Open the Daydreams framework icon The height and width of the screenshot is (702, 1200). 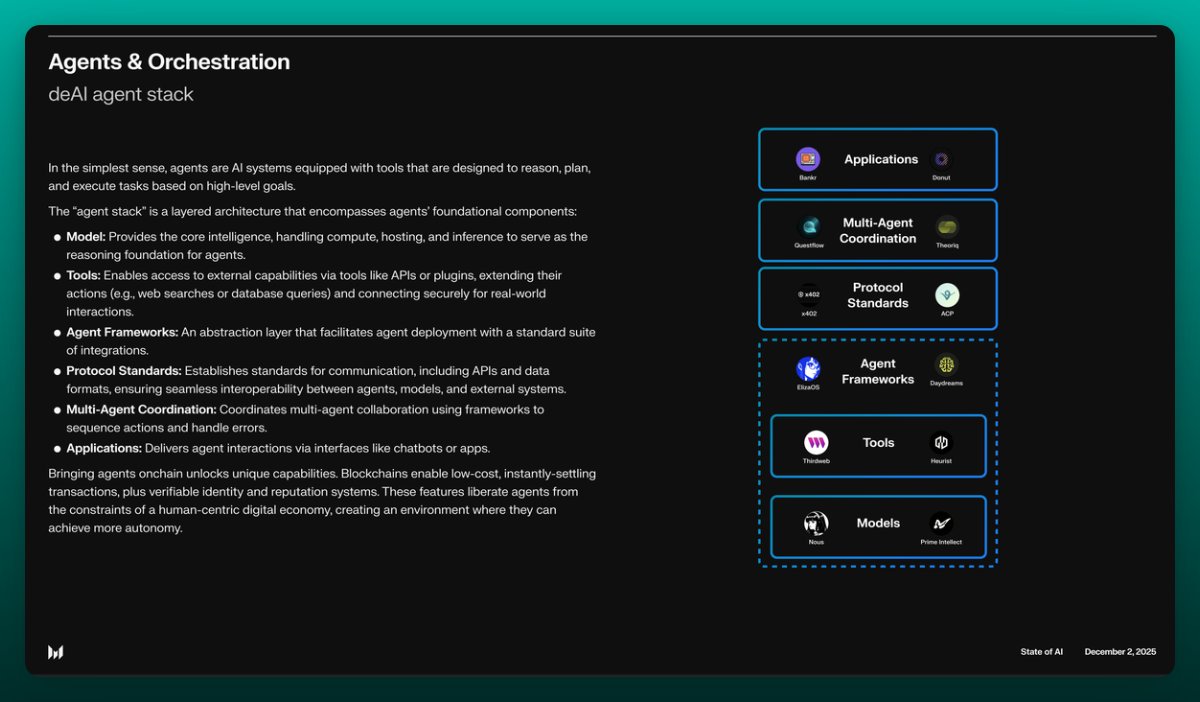click(946, 365)
